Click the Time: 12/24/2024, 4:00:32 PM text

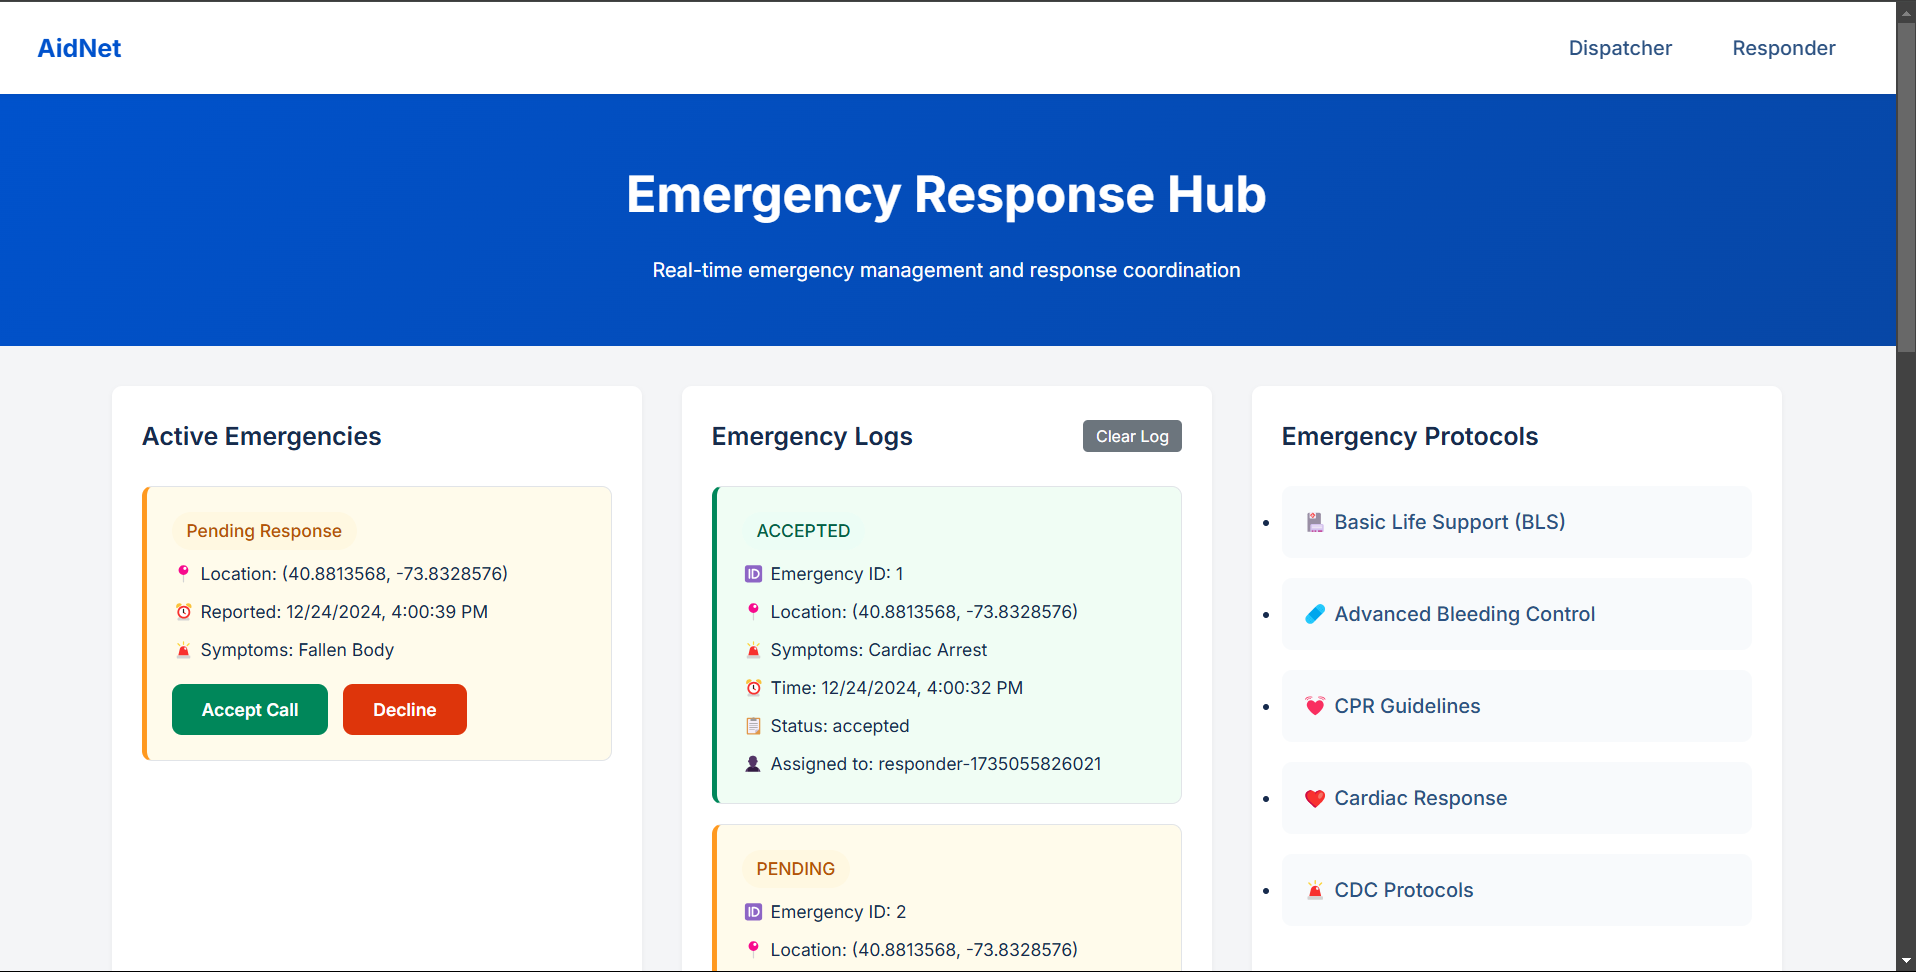pos(896,688)
